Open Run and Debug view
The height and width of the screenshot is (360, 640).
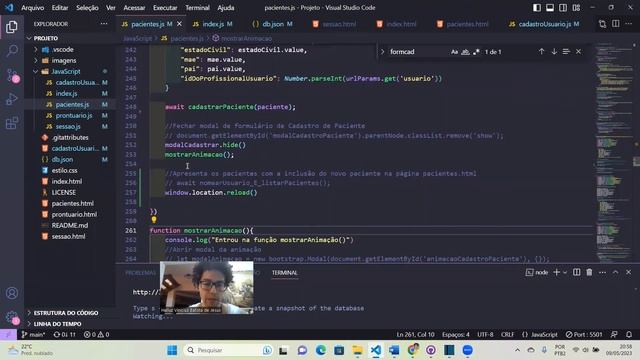(12, 99)
